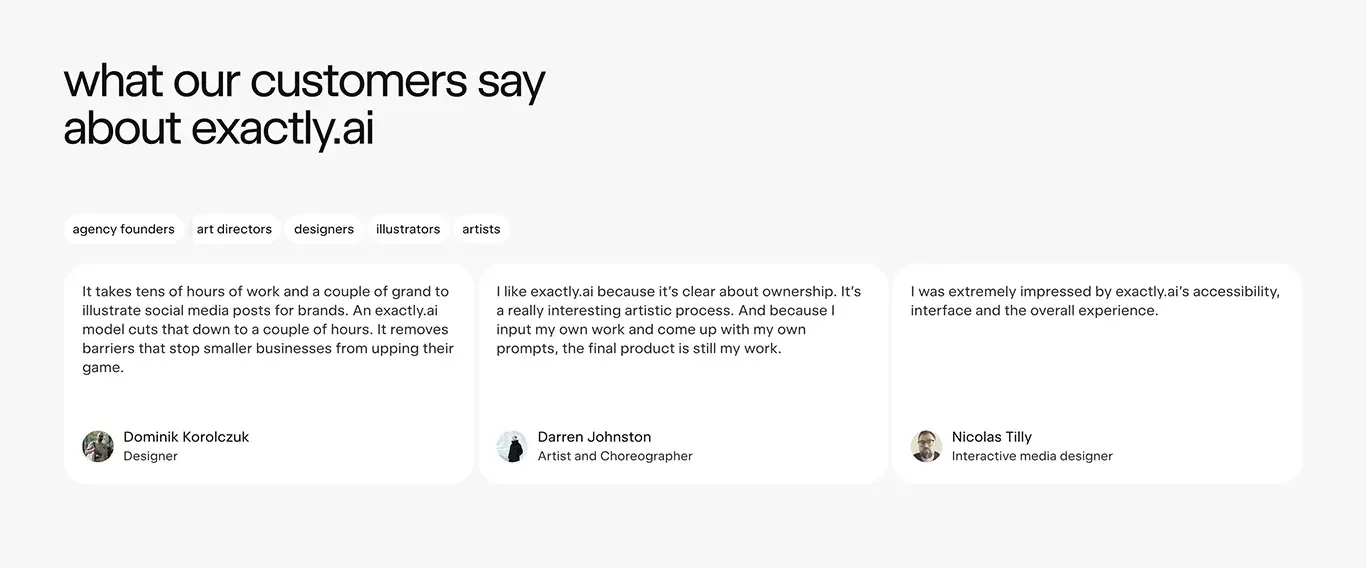Click the Dominik Korolczuk name

186,437
